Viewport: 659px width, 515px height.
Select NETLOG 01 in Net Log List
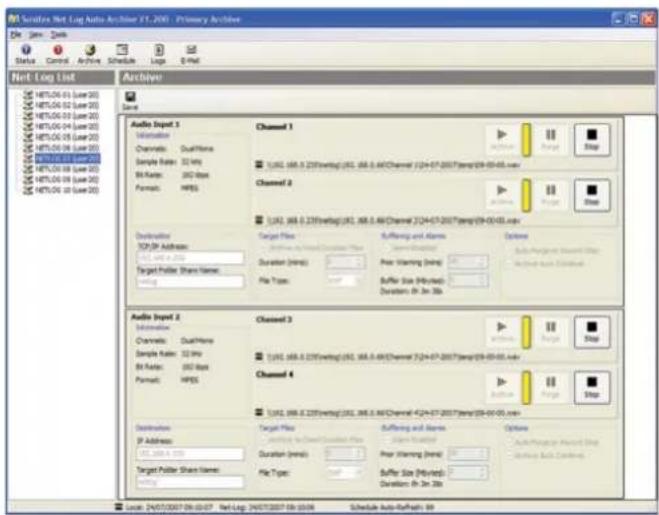61,95
